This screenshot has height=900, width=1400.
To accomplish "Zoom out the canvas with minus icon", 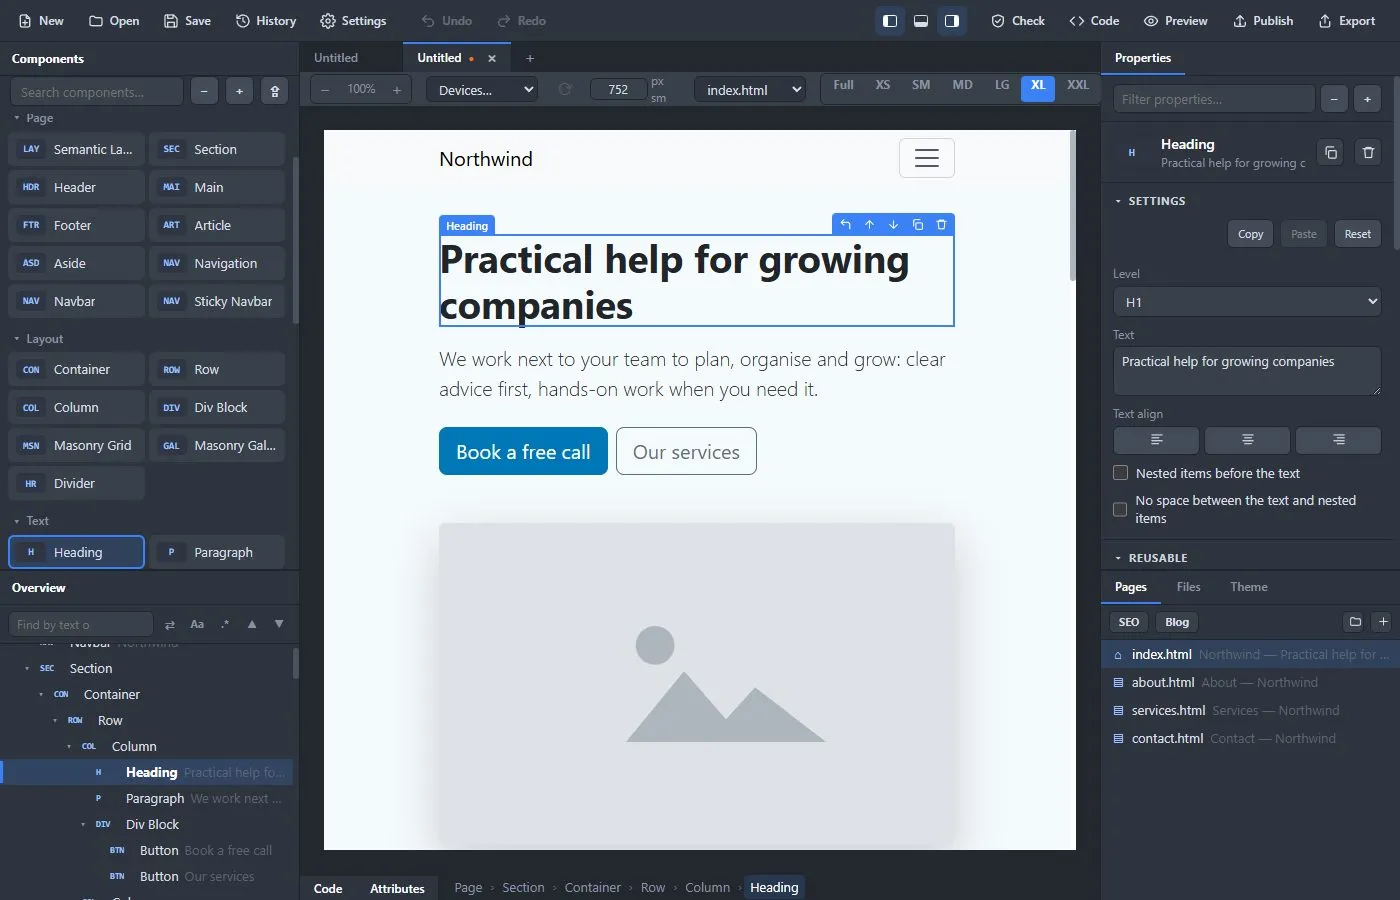I will [x=325, y=90].
